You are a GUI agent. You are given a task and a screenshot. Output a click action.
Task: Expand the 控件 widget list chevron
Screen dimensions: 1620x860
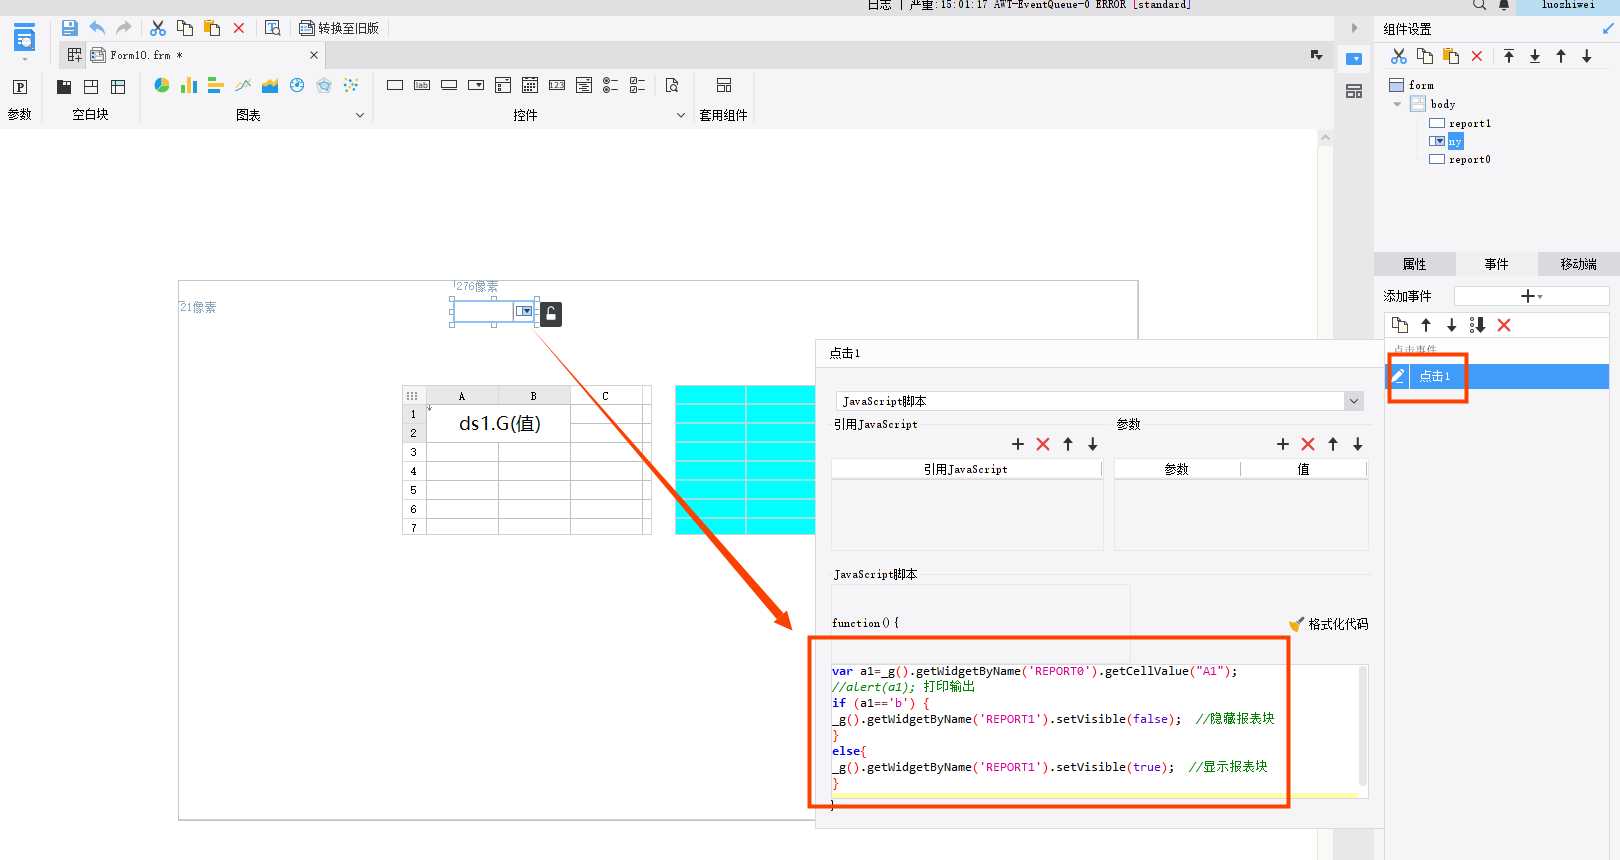point(681,115)
